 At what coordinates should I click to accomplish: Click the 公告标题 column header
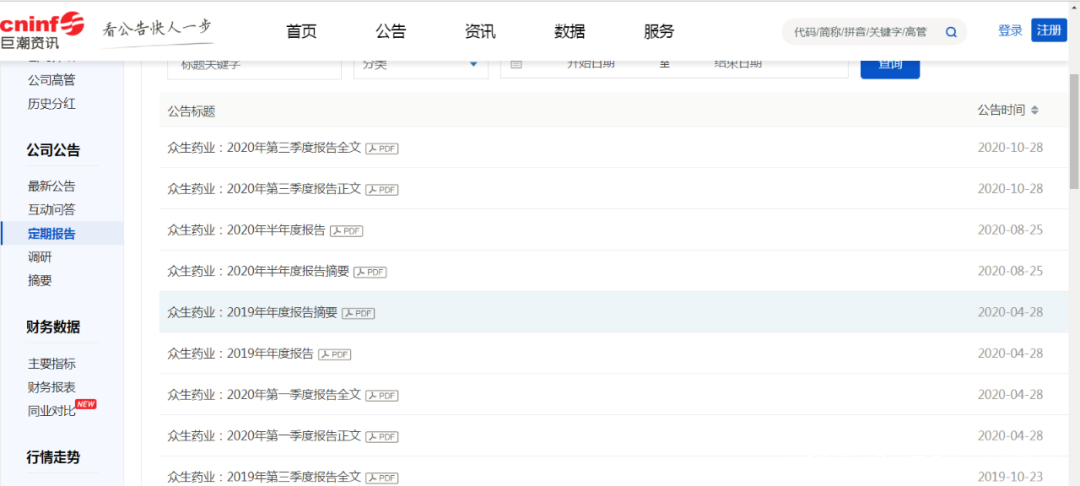(x=191, y=112)
